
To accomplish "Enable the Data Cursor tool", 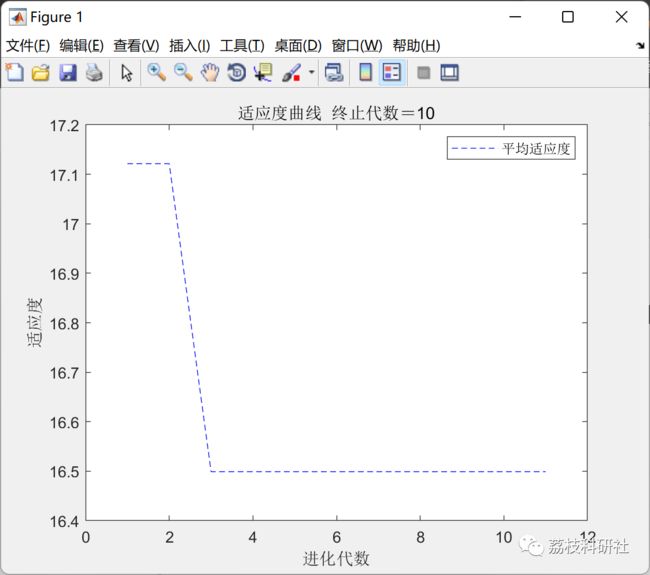I will tap(264, 73).
